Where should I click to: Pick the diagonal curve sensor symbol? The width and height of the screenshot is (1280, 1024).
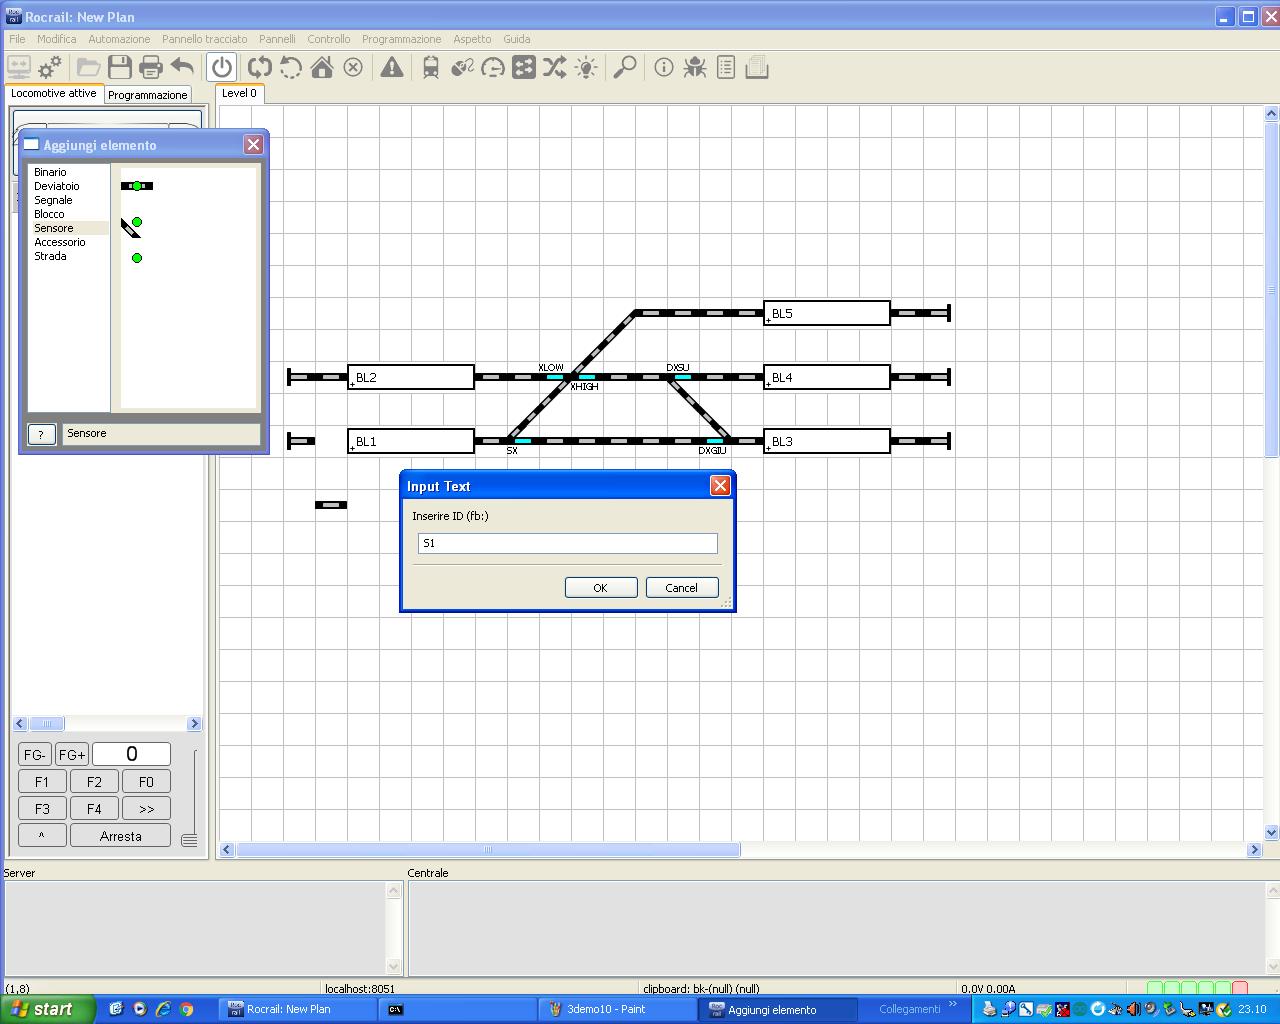[132, 226]
